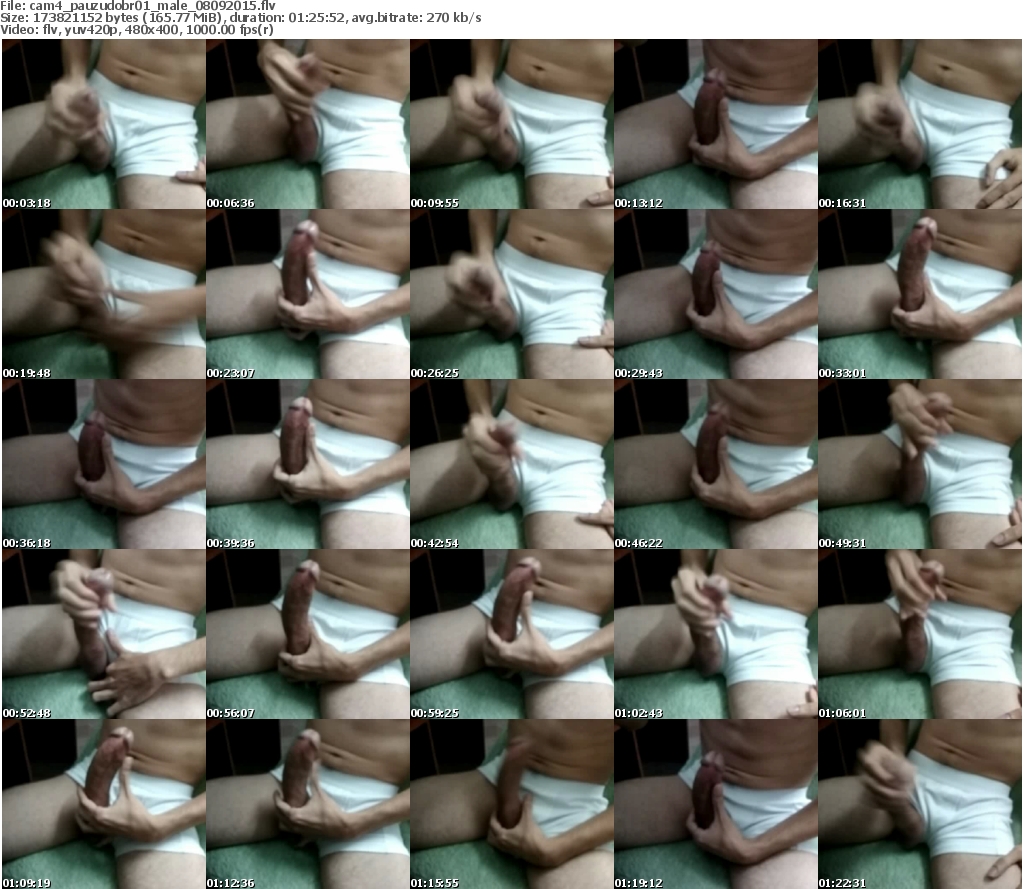View the frame stamped 01:19:12

coord(716,803)
